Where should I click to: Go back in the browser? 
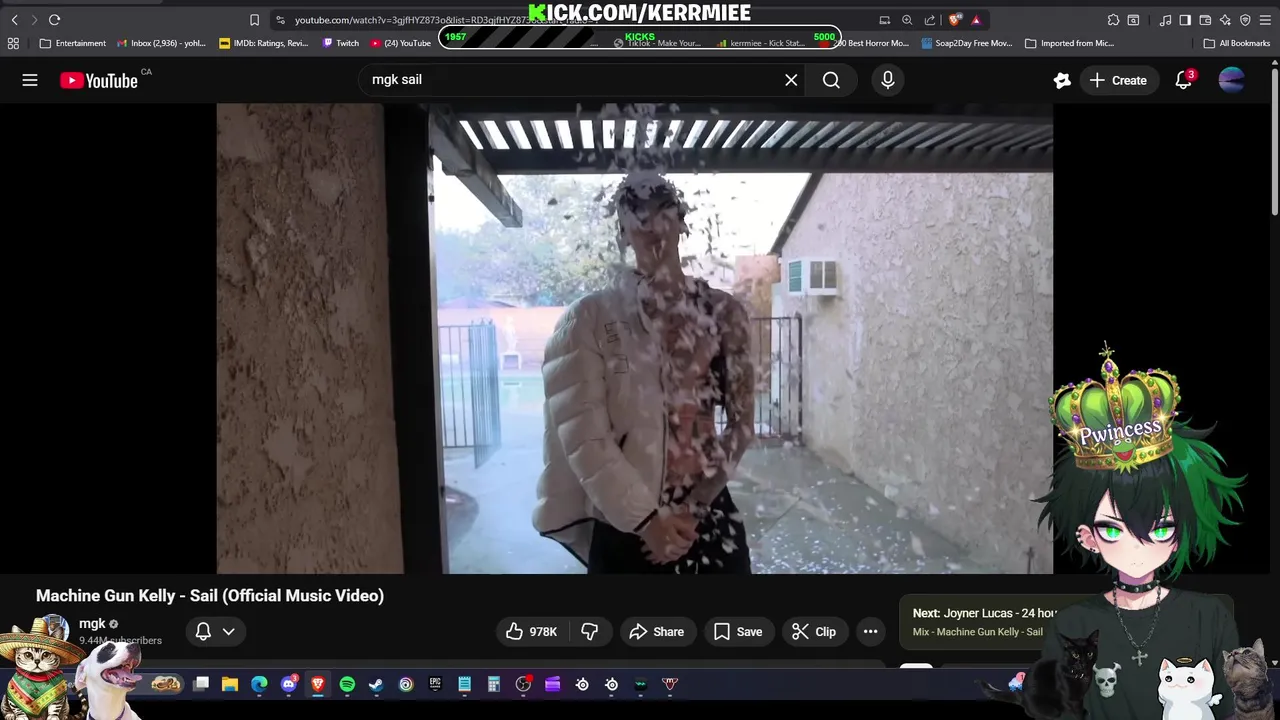point(15,20)
